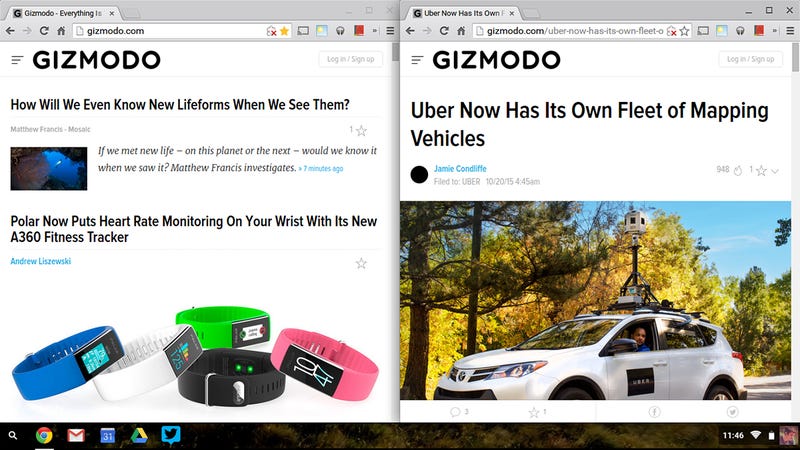Screen dimensions: 800x450
Task: Share Uber article on Facebook
Action: tap(654, 412)
